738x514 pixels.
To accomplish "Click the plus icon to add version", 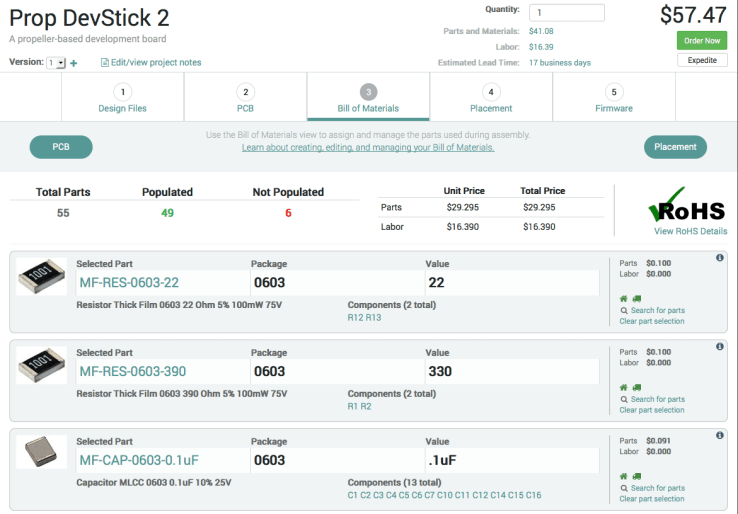I will (x=73, y=63).
